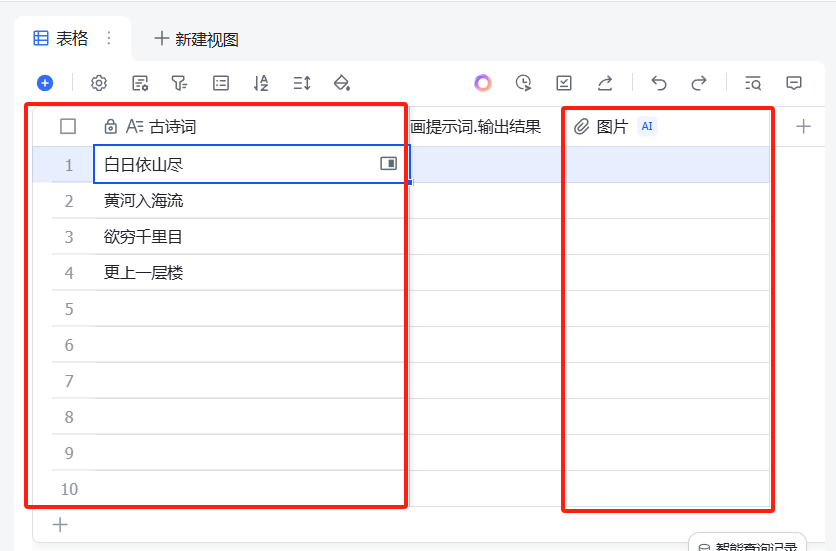Click 新建视图 to create new view
The width and height of the screenshot is (836, 551).
tap(196, 39)
